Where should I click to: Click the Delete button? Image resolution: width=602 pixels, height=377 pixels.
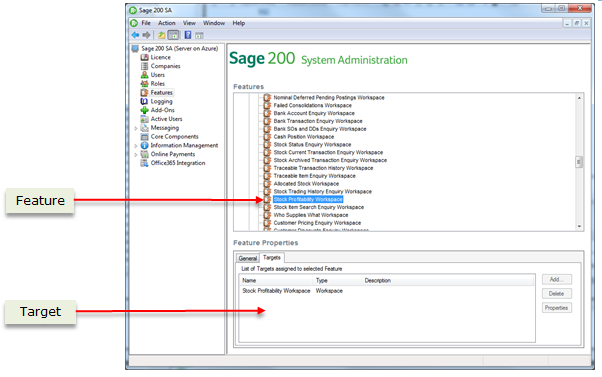pos(557,294)
